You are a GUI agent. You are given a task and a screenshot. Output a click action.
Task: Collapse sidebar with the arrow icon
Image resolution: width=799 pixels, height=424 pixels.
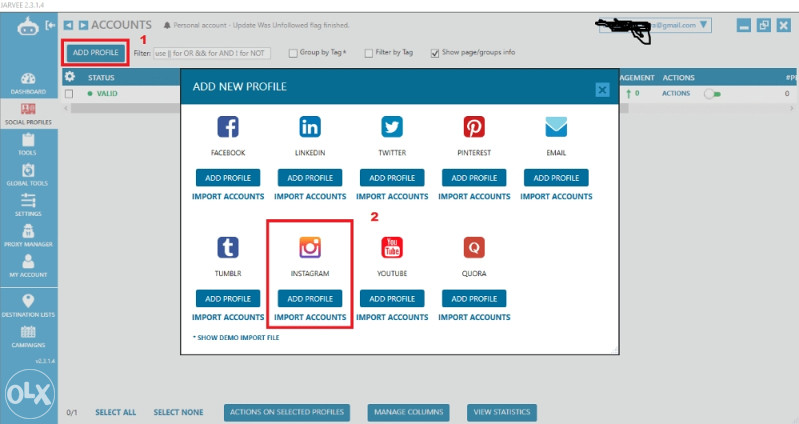(x=50, y=25)
